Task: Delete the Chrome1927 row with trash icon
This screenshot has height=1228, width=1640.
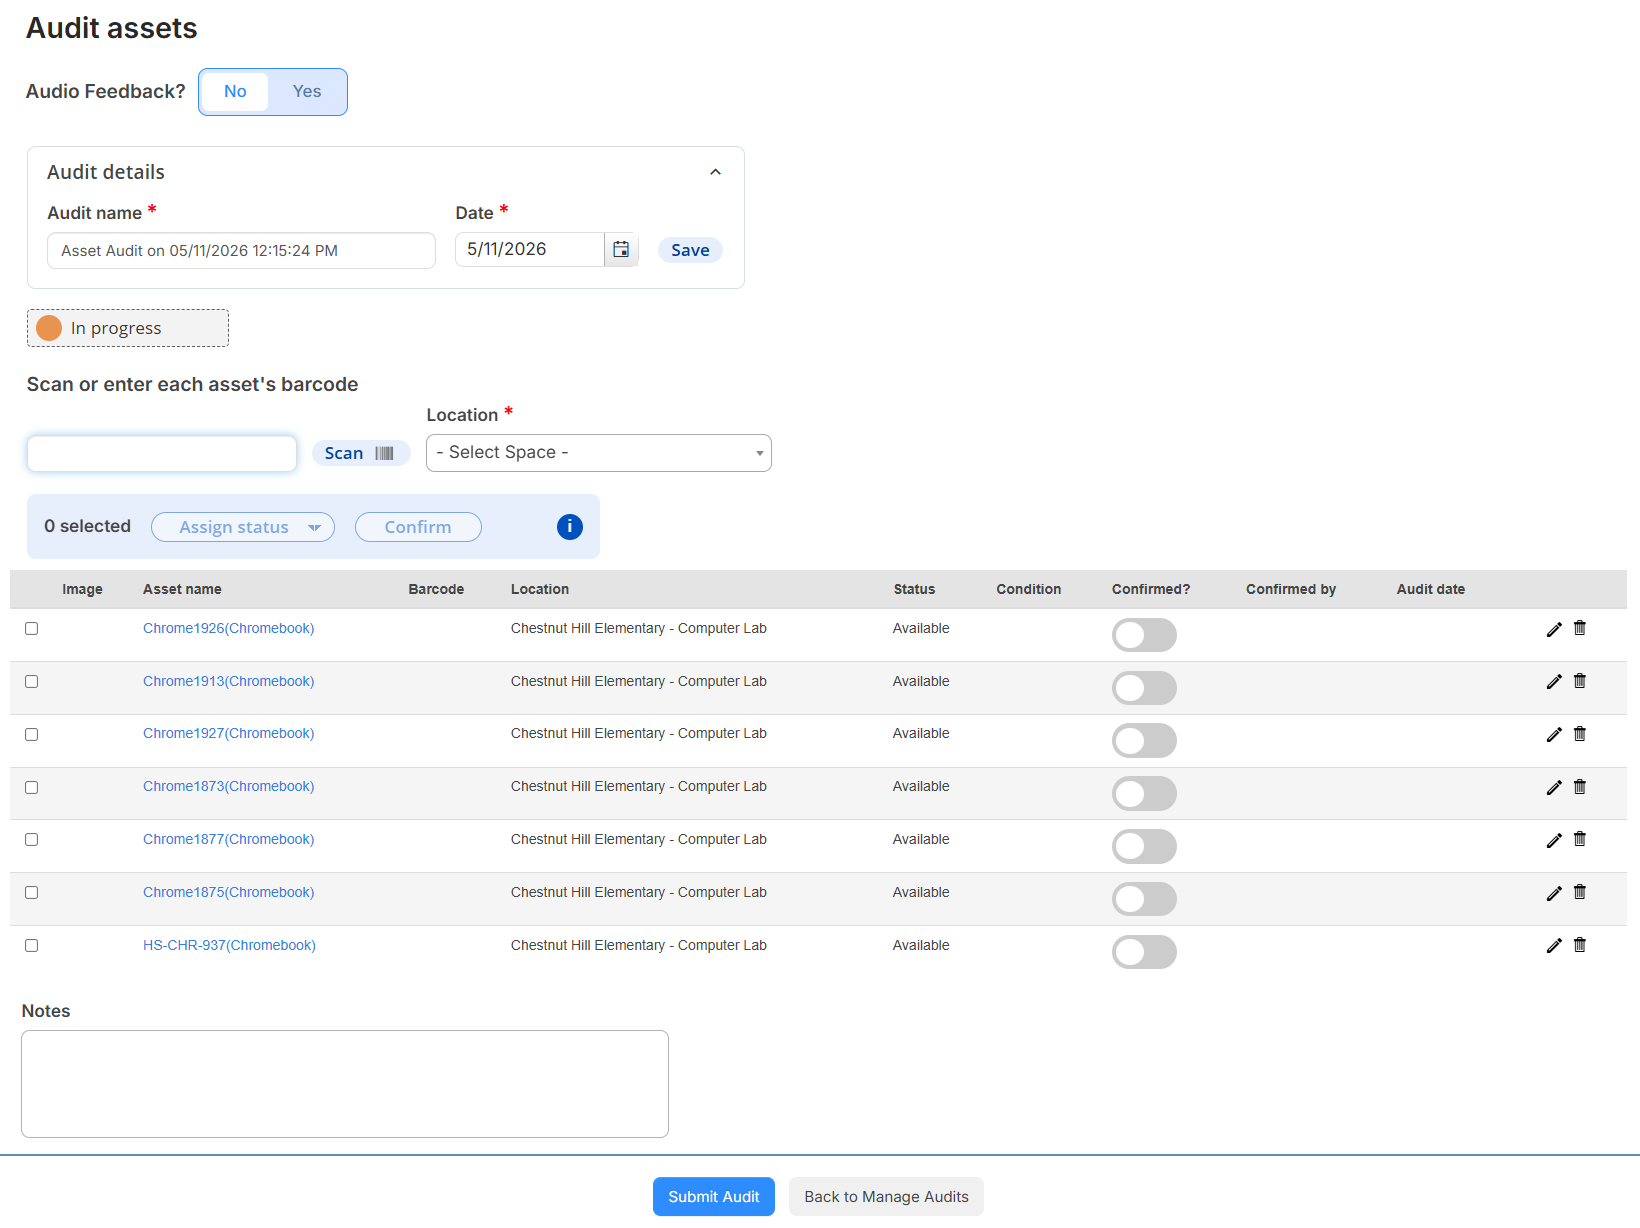Action: pos(1580,734)
